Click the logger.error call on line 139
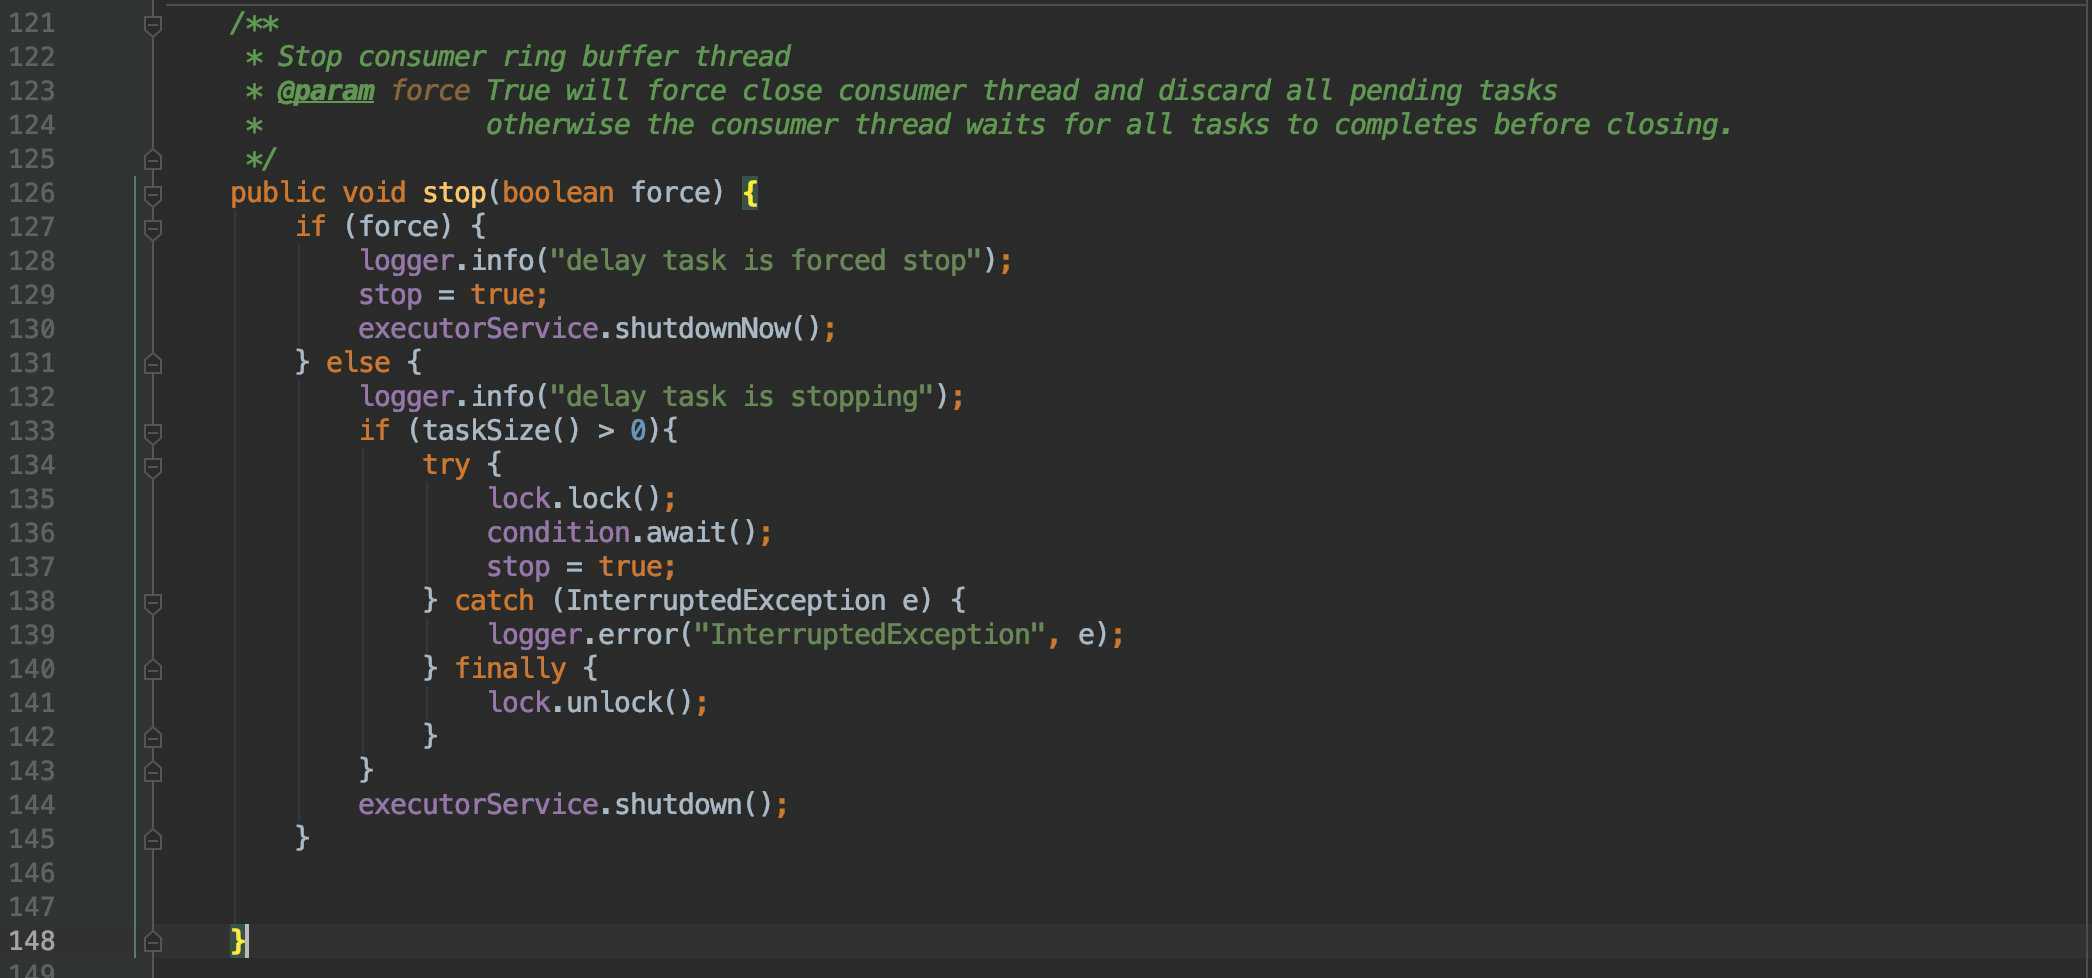Viewport: 2092px width, 978px height. pyautogui.click(x=798, y=635)
